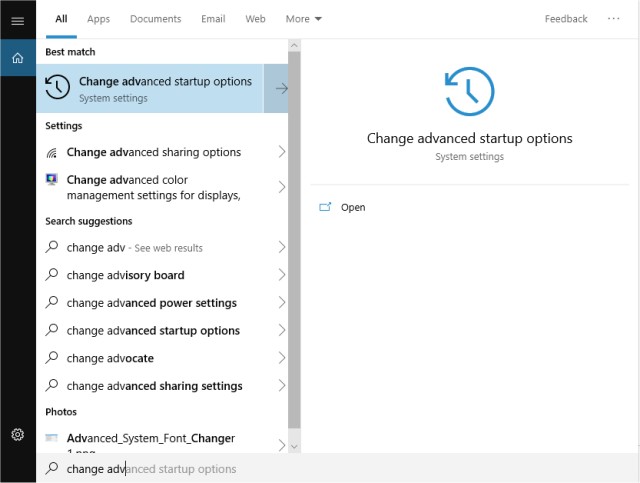Expand chevron for 'change advisory board'

click(282, 275)
